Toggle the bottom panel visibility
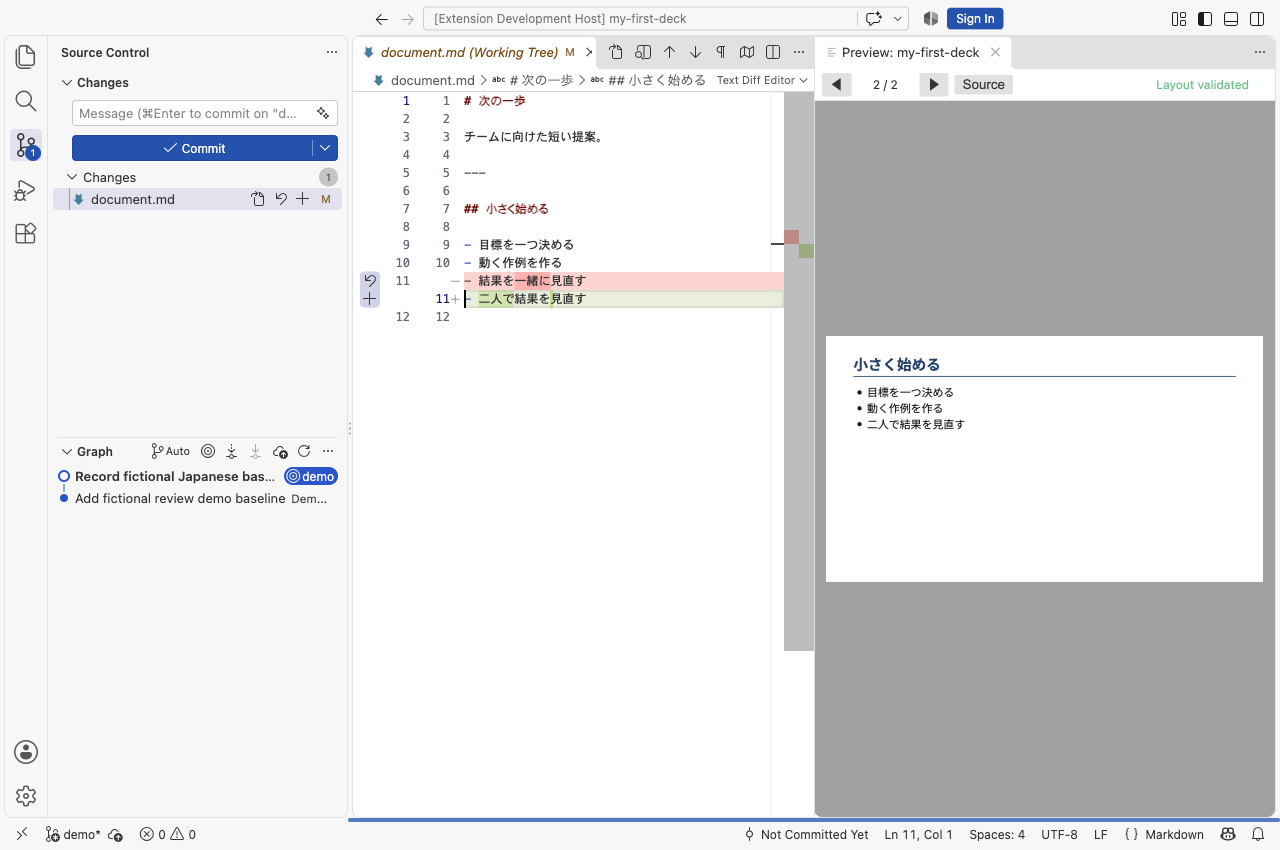 pos(1231,19)
